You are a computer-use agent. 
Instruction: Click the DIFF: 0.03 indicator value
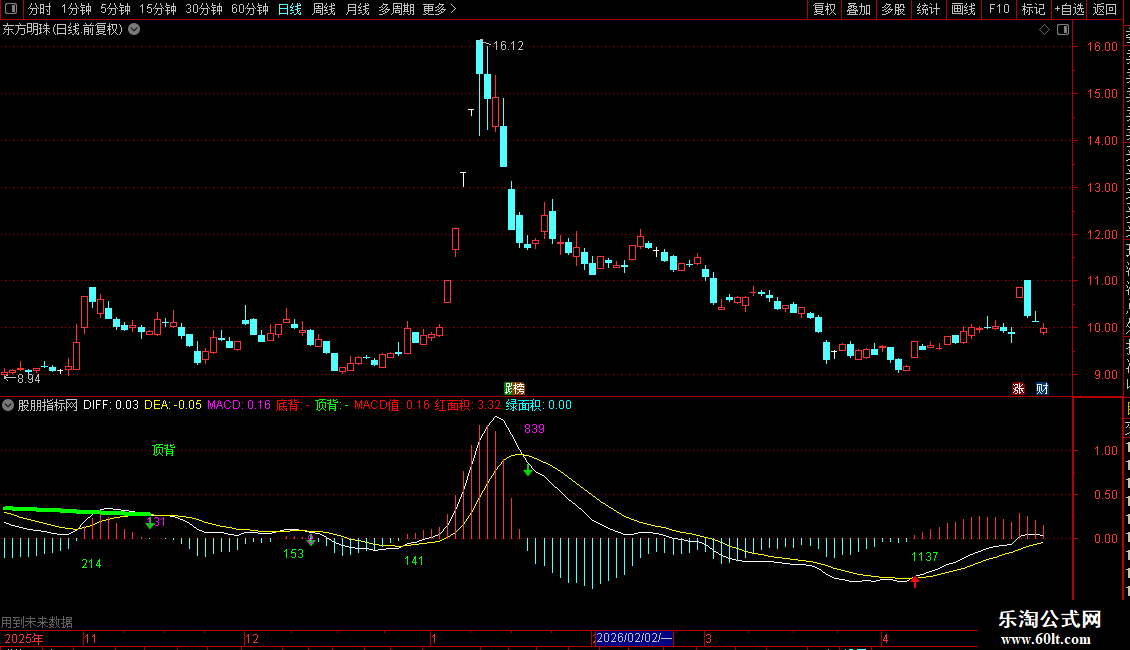tap(111, 405)
